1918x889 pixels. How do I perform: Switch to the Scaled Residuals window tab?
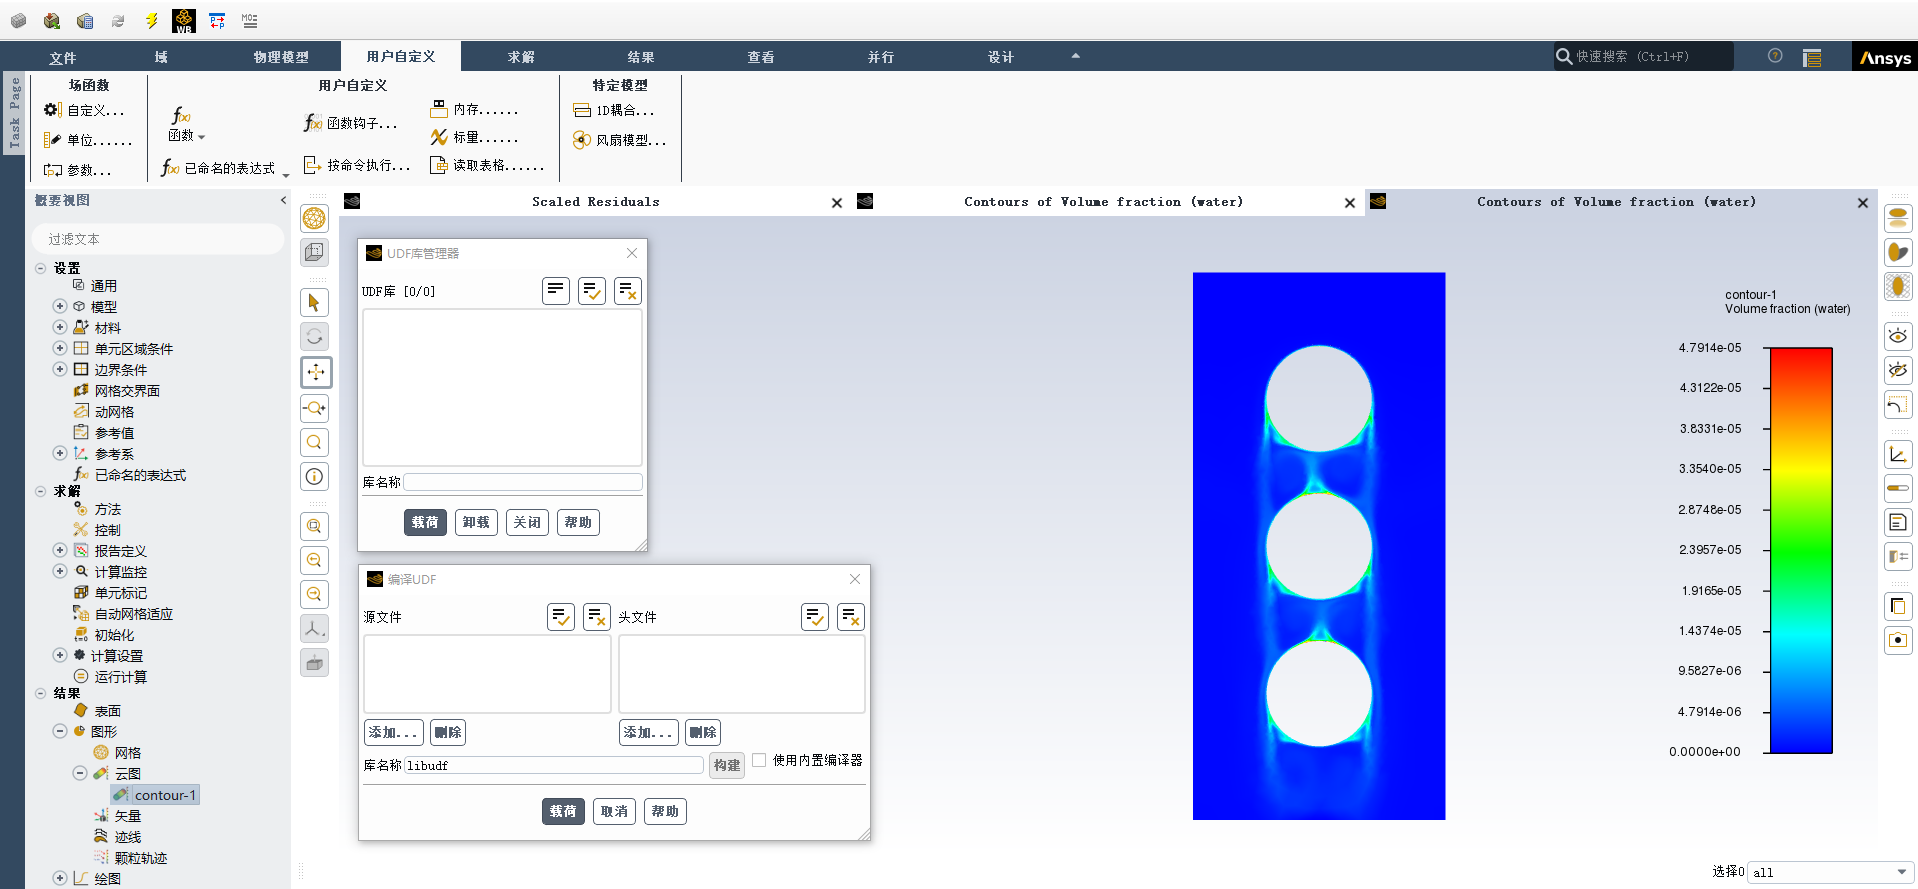point(595,202)
